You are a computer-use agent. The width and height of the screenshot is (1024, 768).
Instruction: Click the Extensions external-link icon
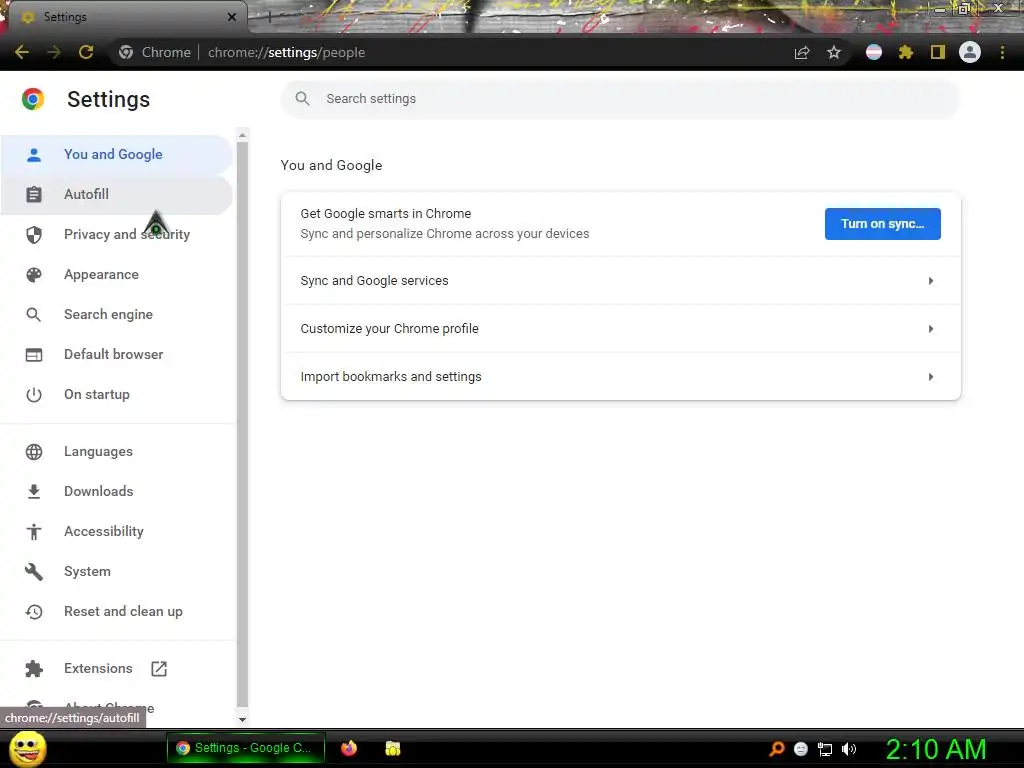(159, 669)
